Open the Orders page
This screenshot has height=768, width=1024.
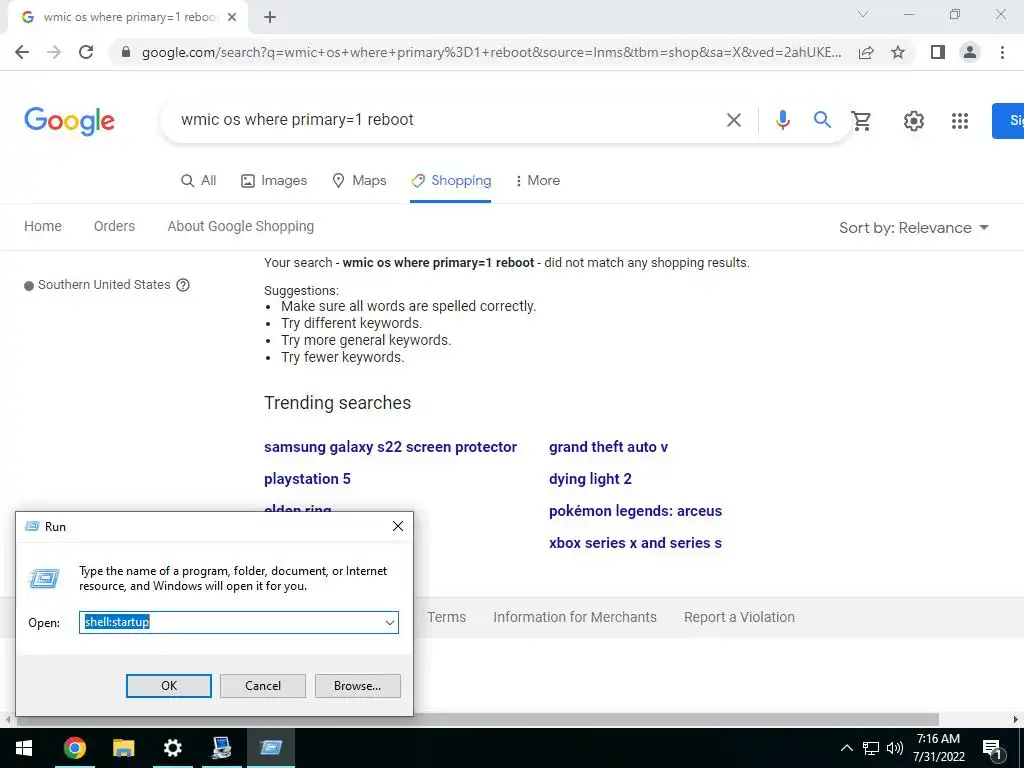point(114,227)
